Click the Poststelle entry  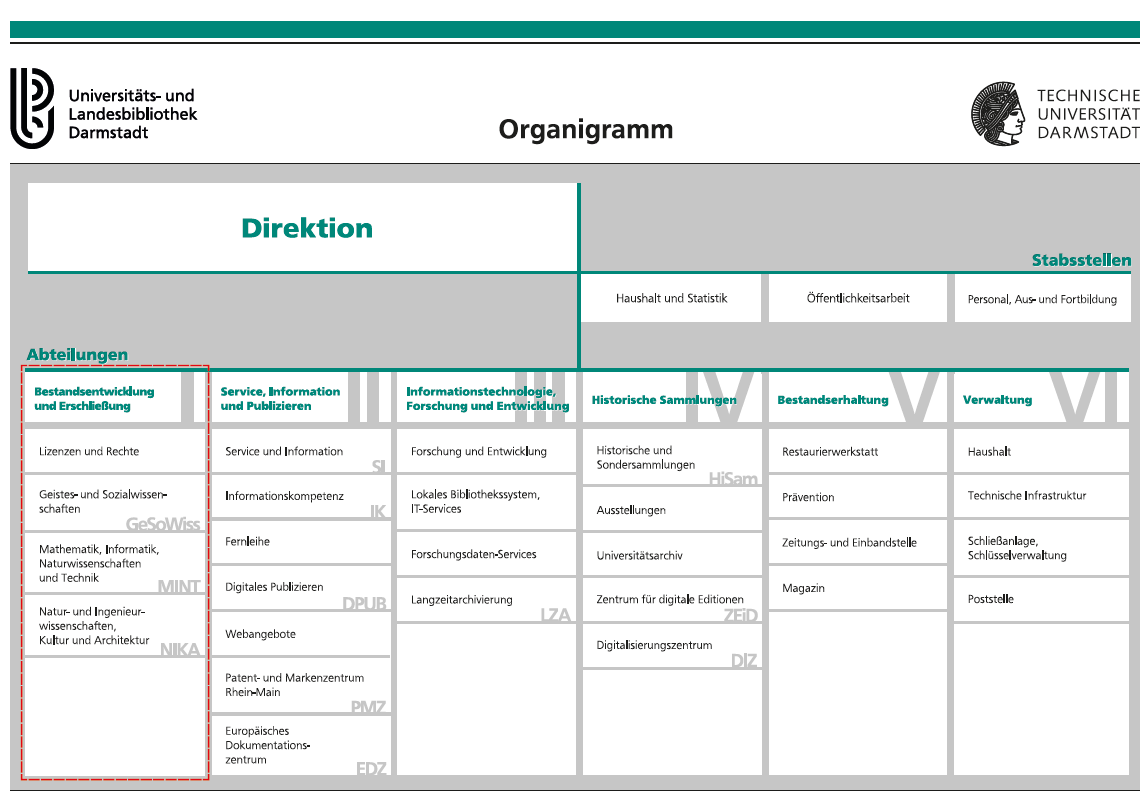coord(1042,599)
